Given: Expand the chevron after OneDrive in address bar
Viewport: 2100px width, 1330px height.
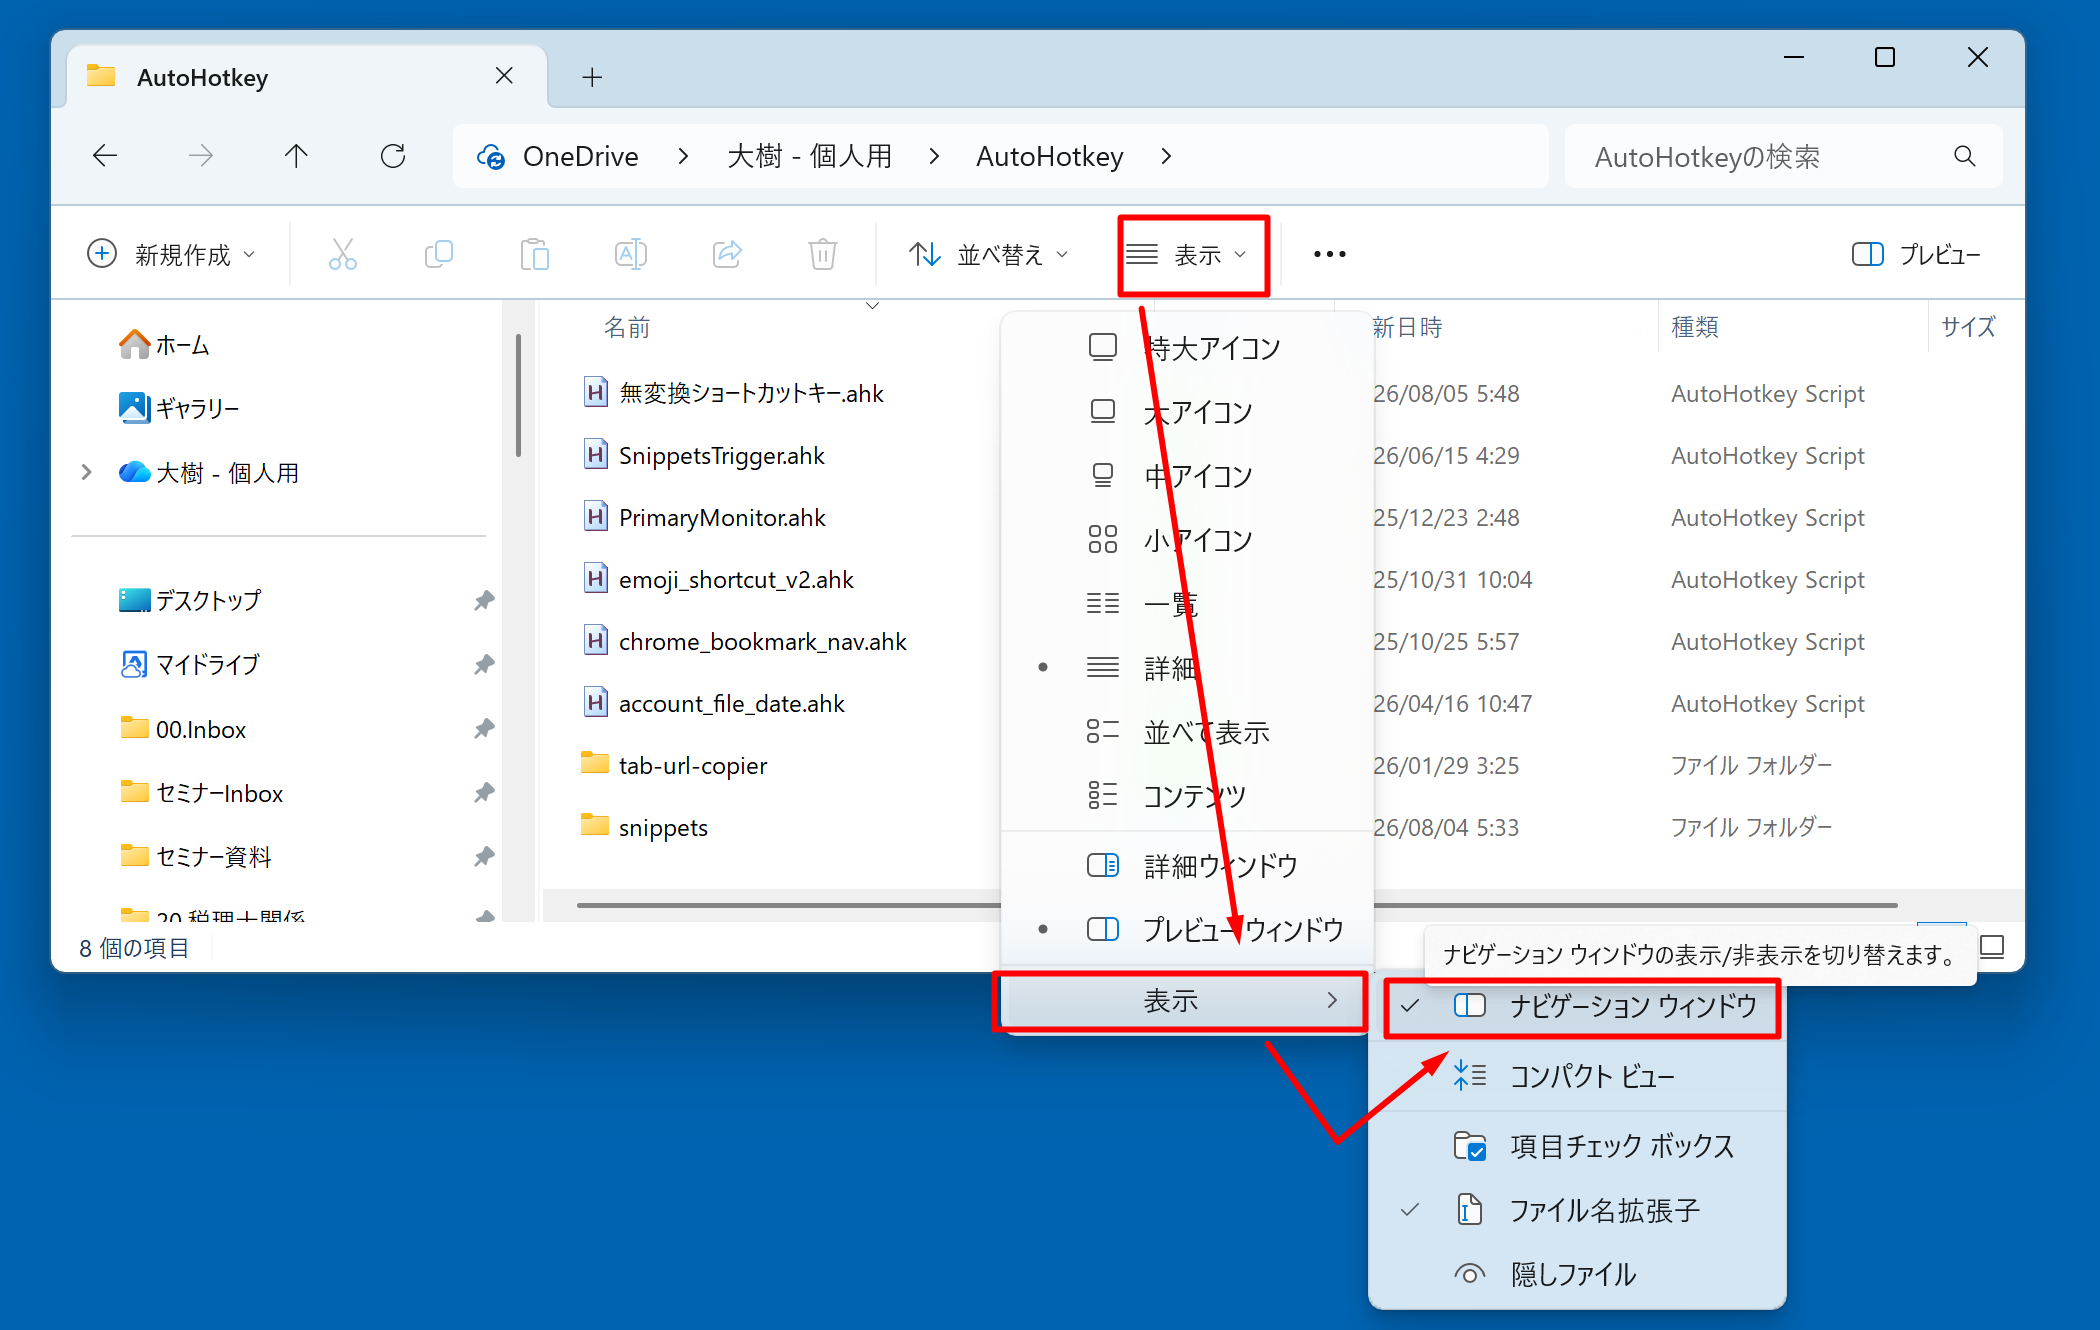Looking at the screenshot, I should click(683, 156).
